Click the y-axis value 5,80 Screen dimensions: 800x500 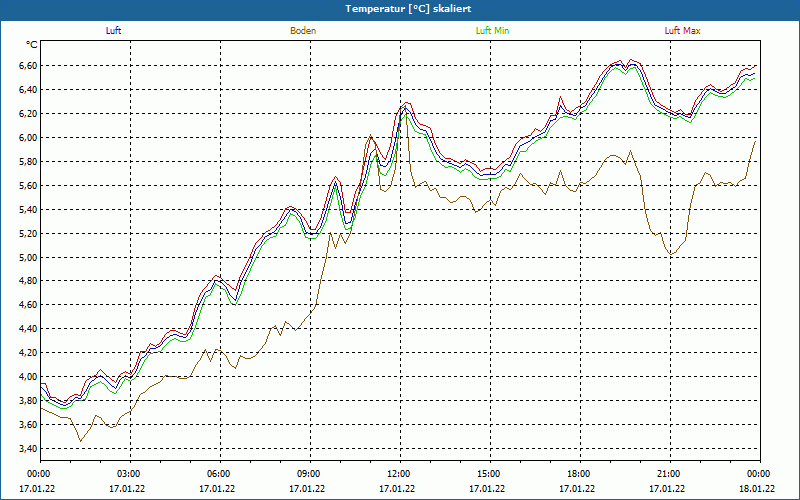[x=28, y=162]
